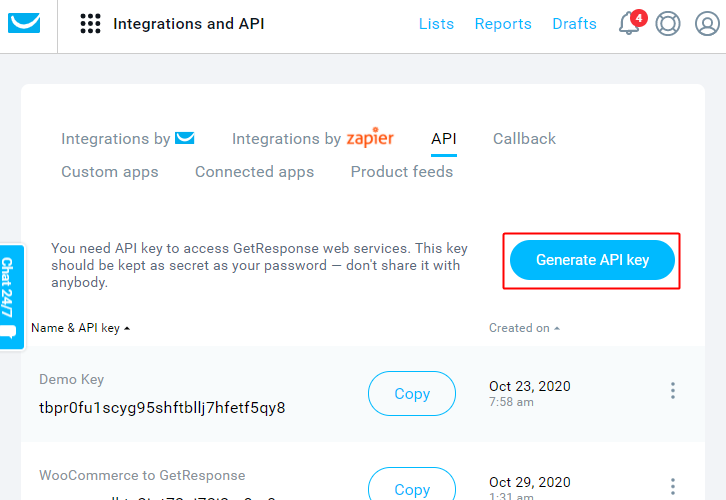This screenshot has width=726, height=500.
Task: Click the Oct 29, 2020 date
Action: (x=530, y=482)
